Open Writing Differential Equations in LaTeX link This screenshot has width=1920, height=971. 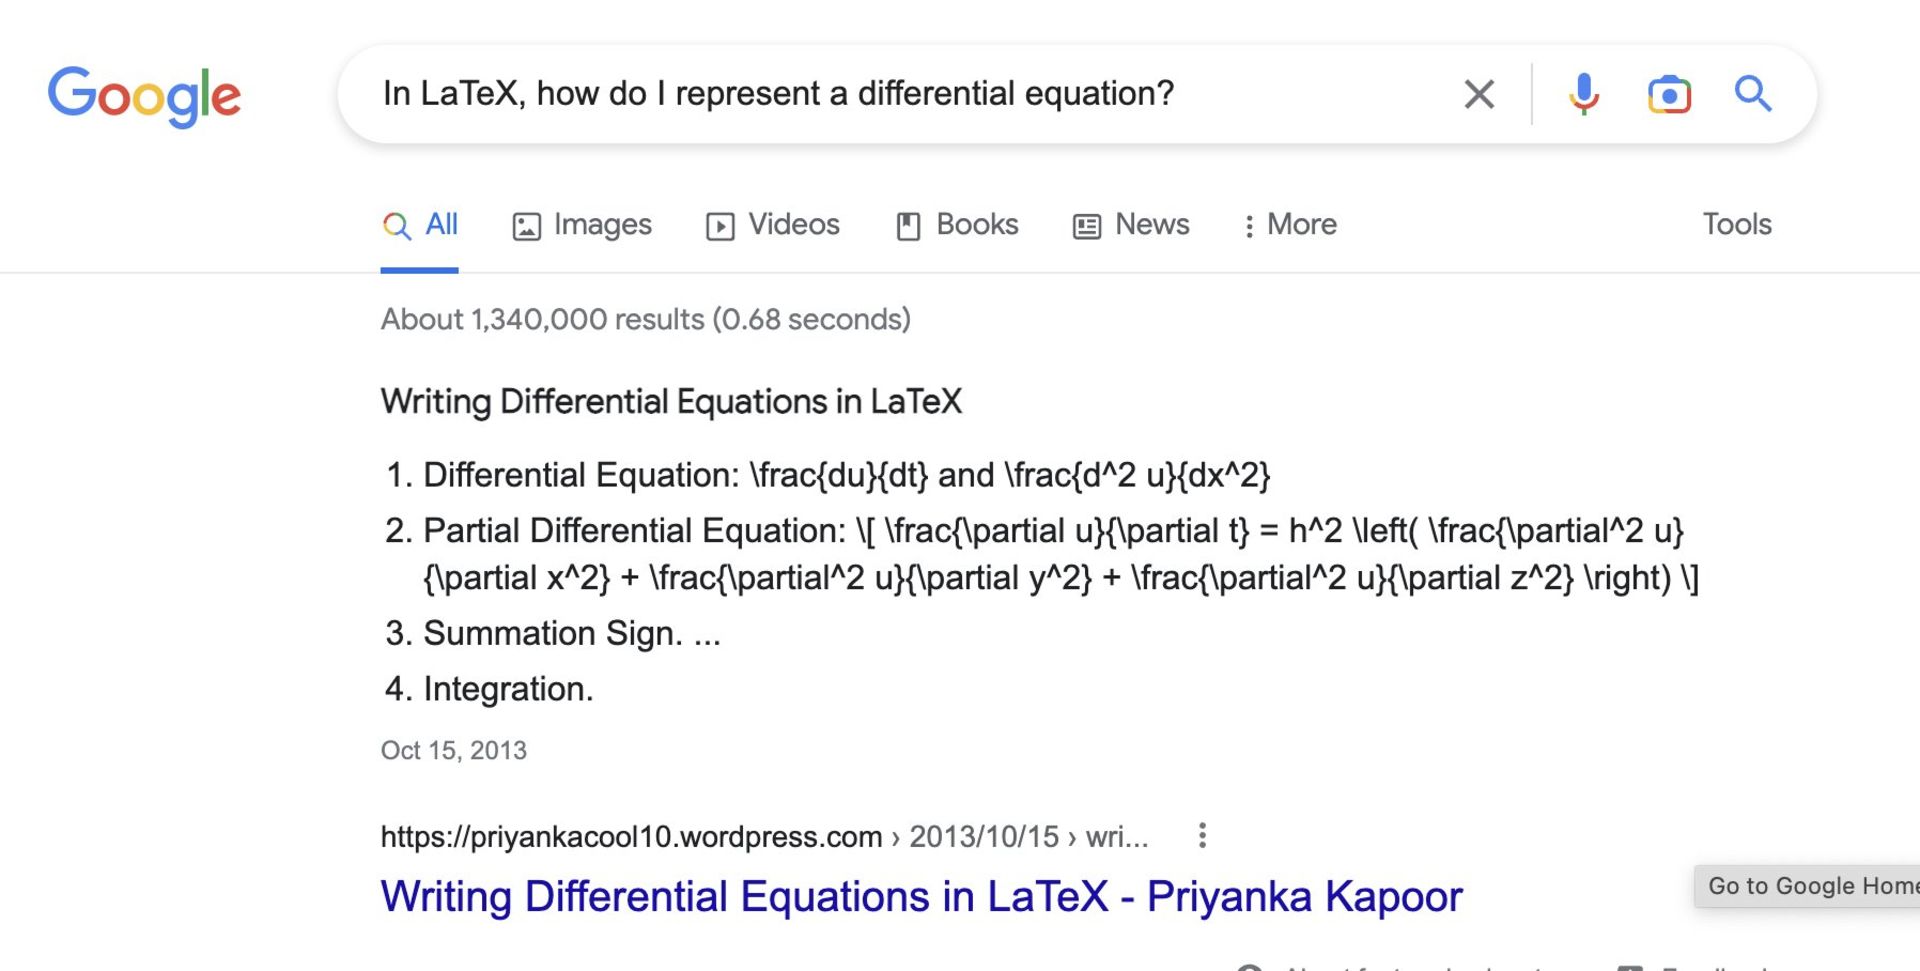click(921, 897)
